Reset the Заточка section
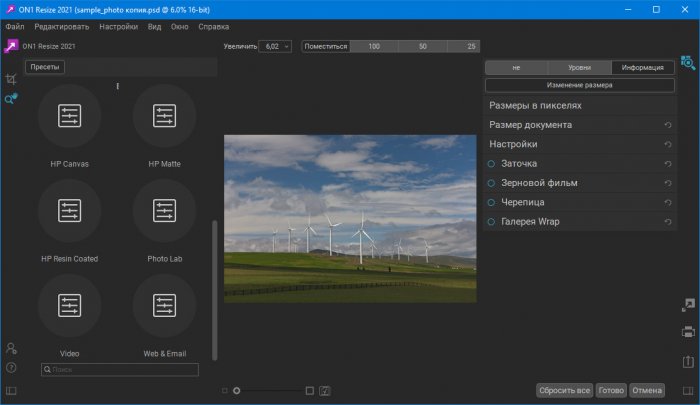The image size is (700, 405). click(668, 164)
